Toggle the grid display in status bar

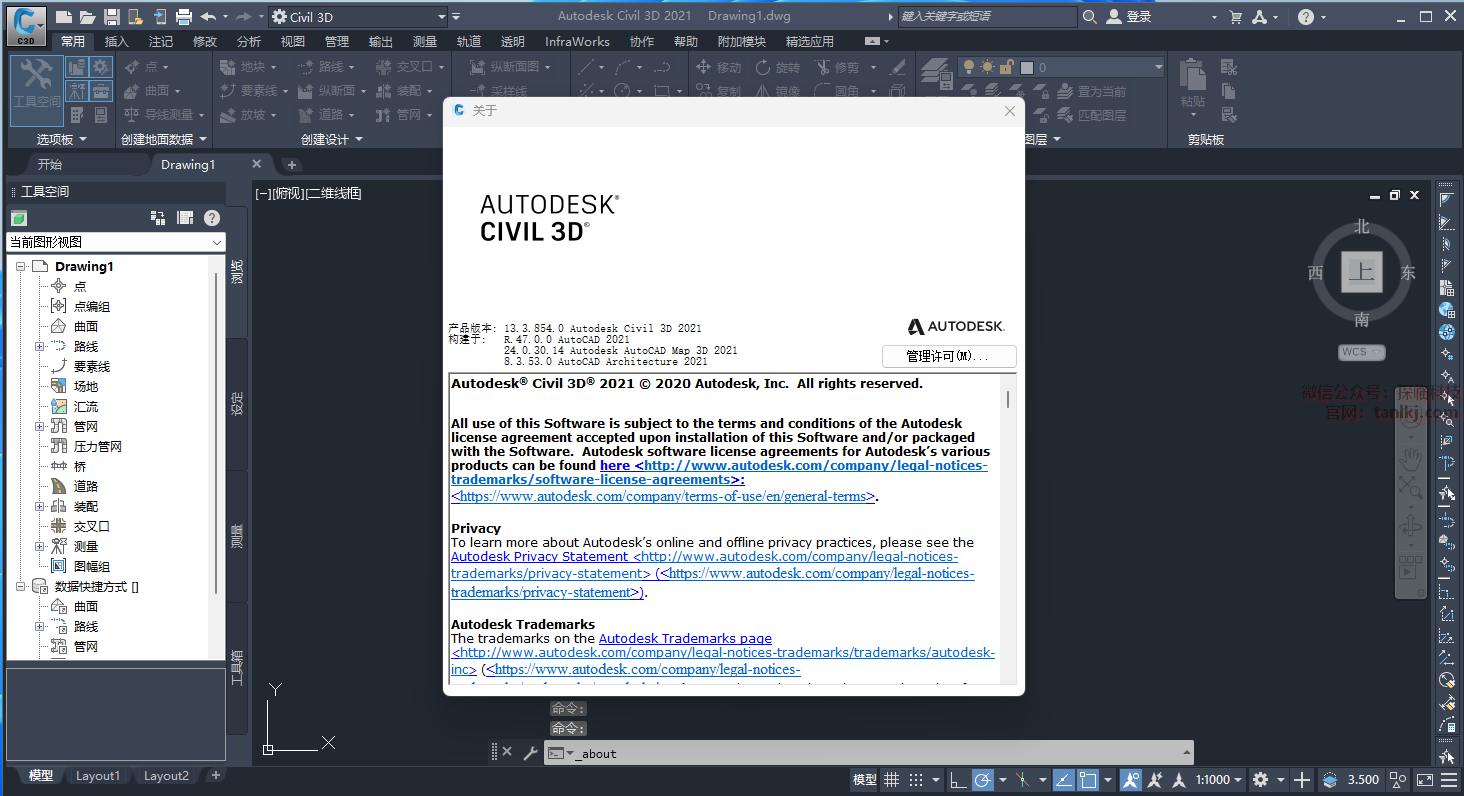(892, 779)
